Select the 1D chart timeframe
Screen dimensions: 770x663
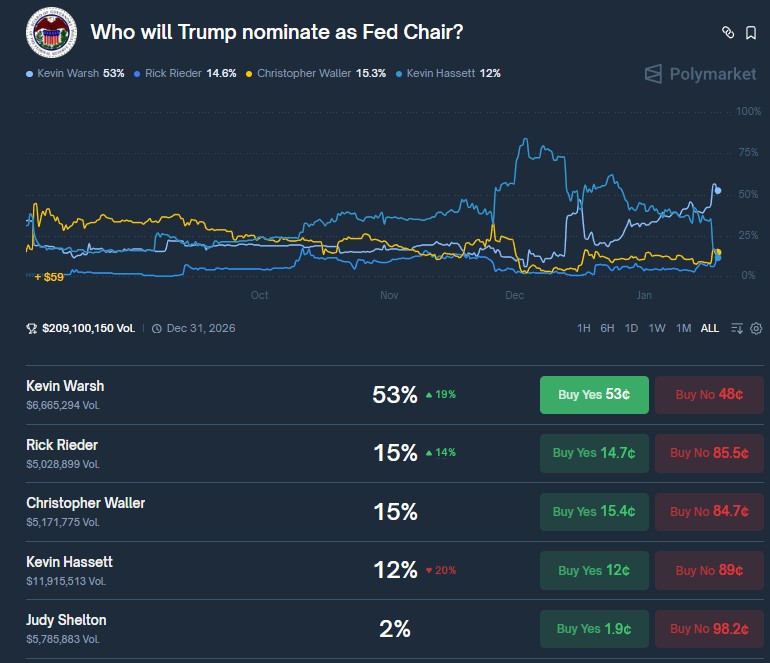click(x=631, y=328)
